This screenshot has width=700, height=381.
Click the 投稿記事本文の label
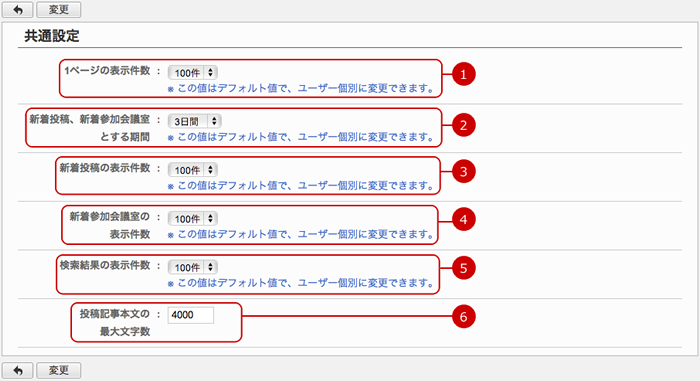115,314
